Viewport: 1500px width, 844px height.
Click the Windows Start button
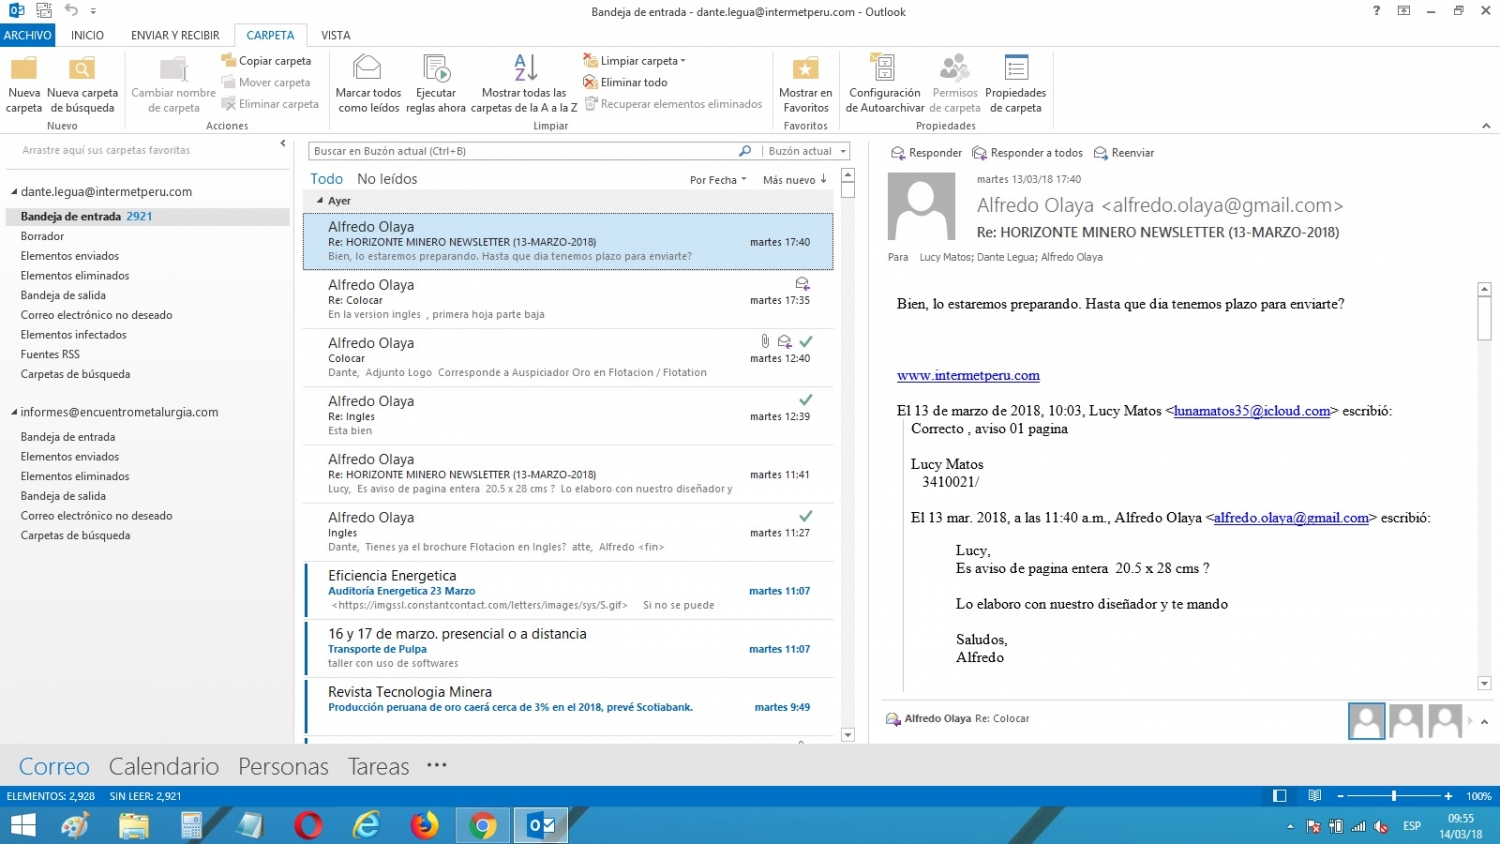point(23,825)
